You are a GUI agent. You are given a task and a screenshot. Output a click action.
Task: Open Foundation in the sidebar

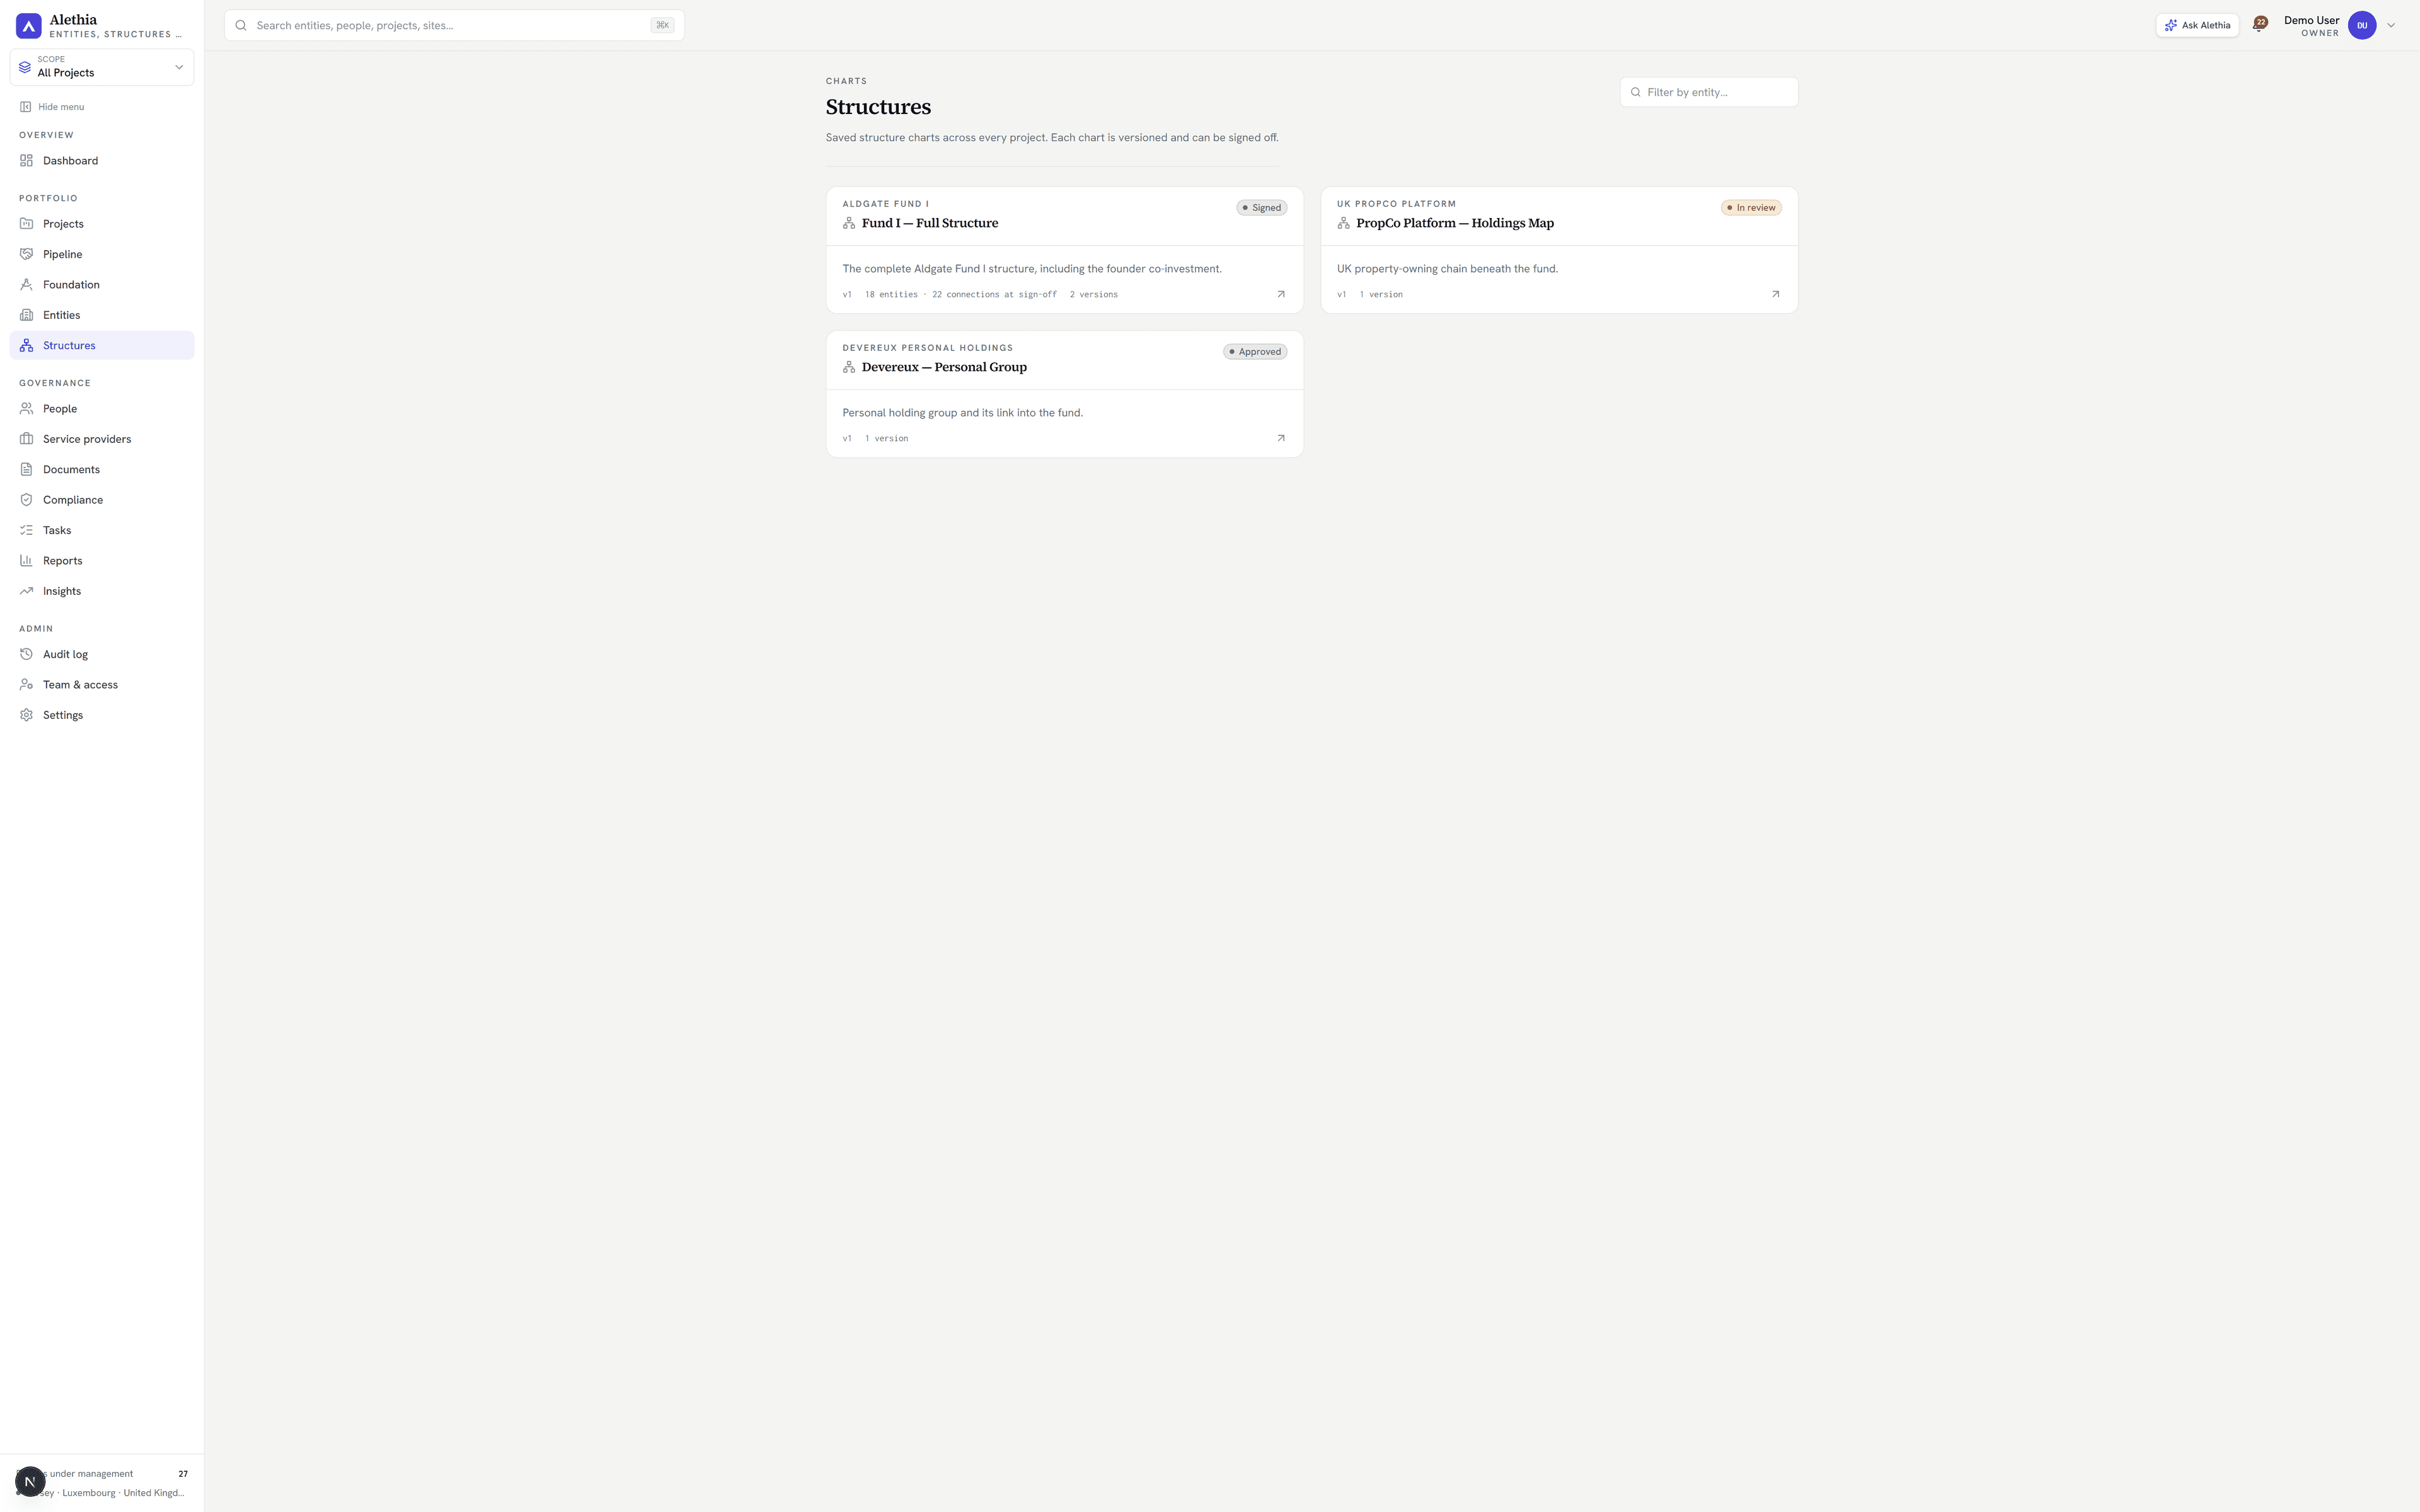102,285
